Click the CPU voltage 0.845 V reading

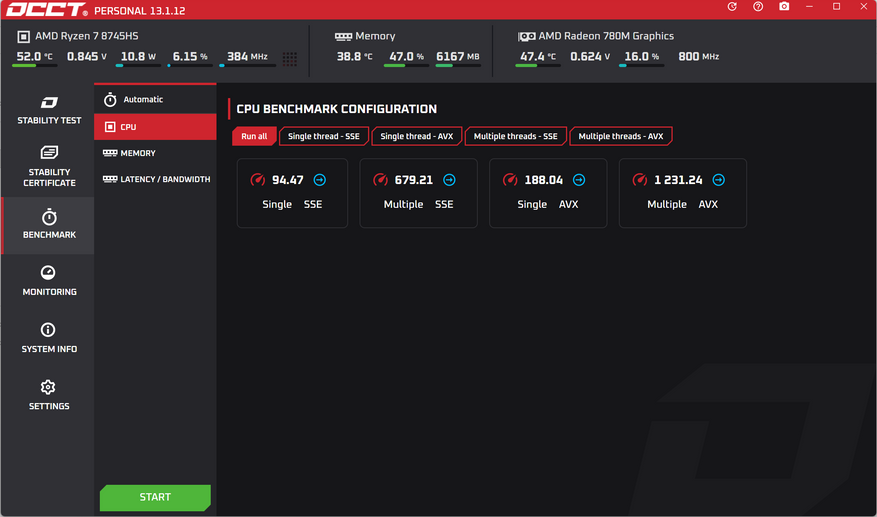pos(87,57)
